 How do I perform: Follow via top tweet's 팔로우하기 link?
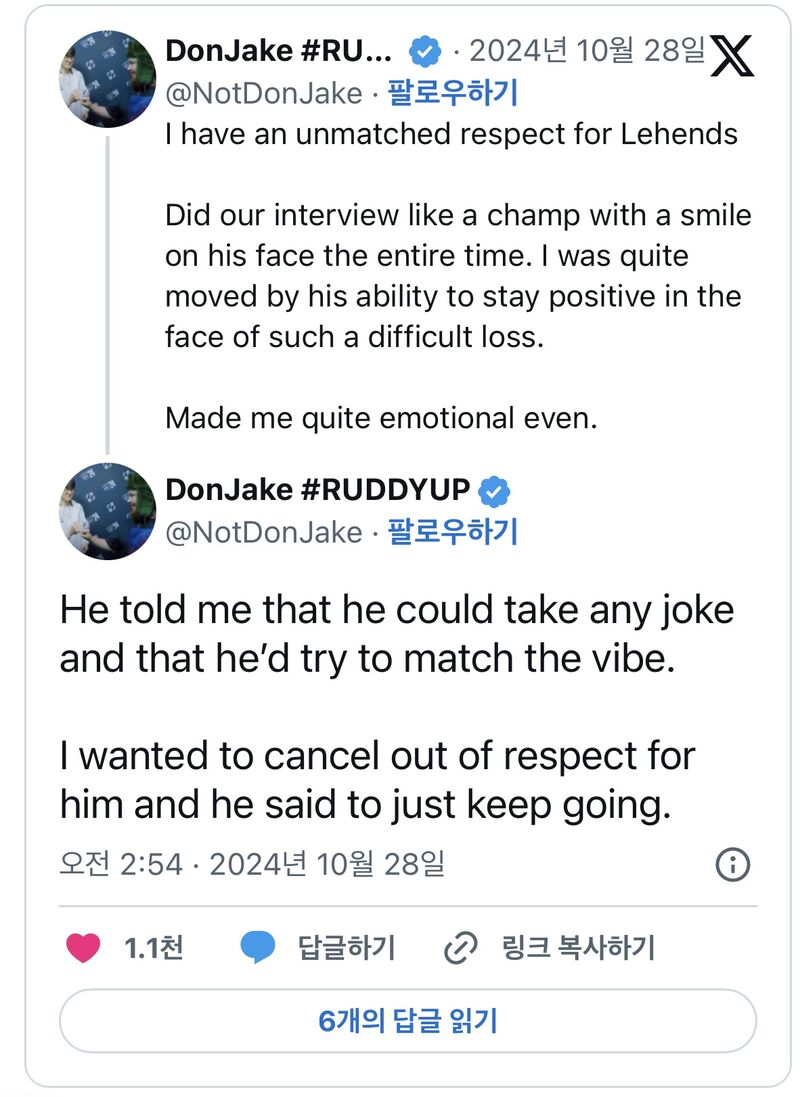452,94
